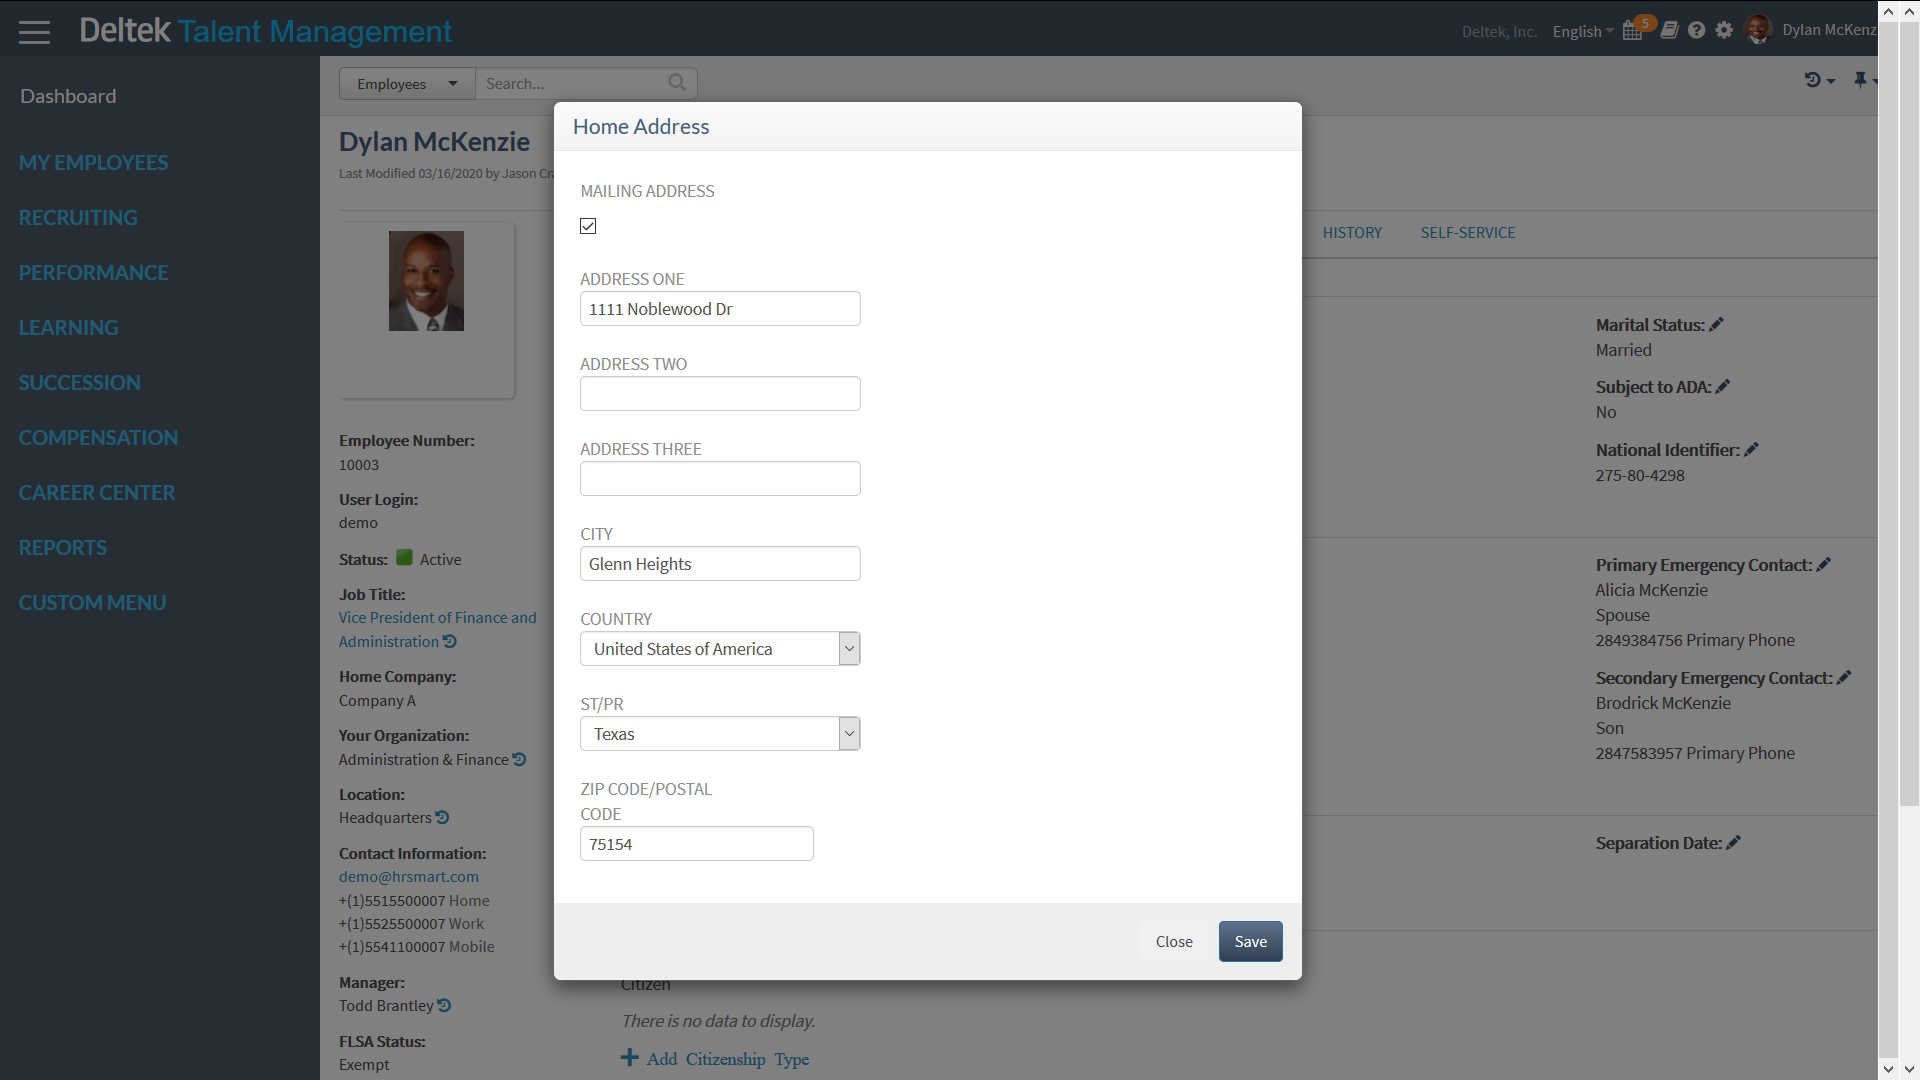
Task: Open the settings gear icon
Action: pyautogui.click(x=1724, y=31)
